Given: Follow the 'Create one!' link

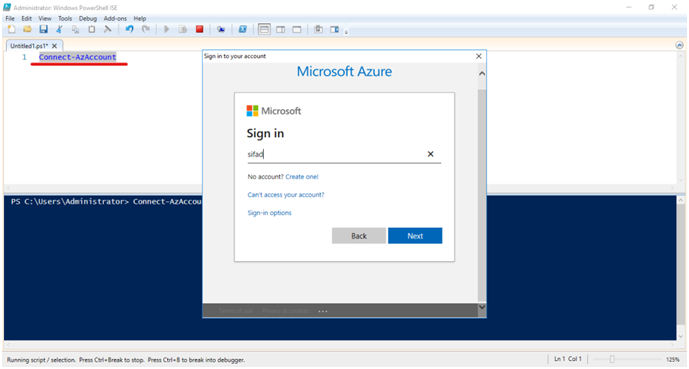Looking at the screenshot, I should 302,177.
